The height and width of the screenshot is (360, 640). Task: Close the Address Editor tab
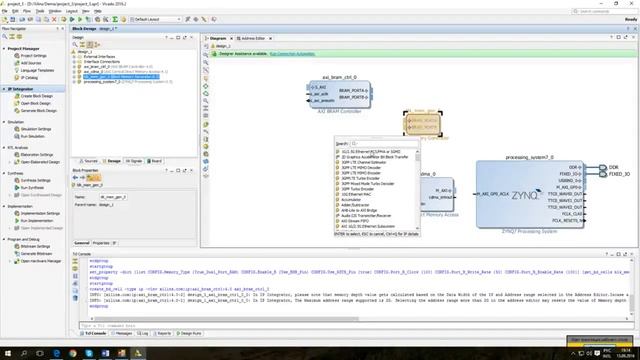[x=271, y=38]
